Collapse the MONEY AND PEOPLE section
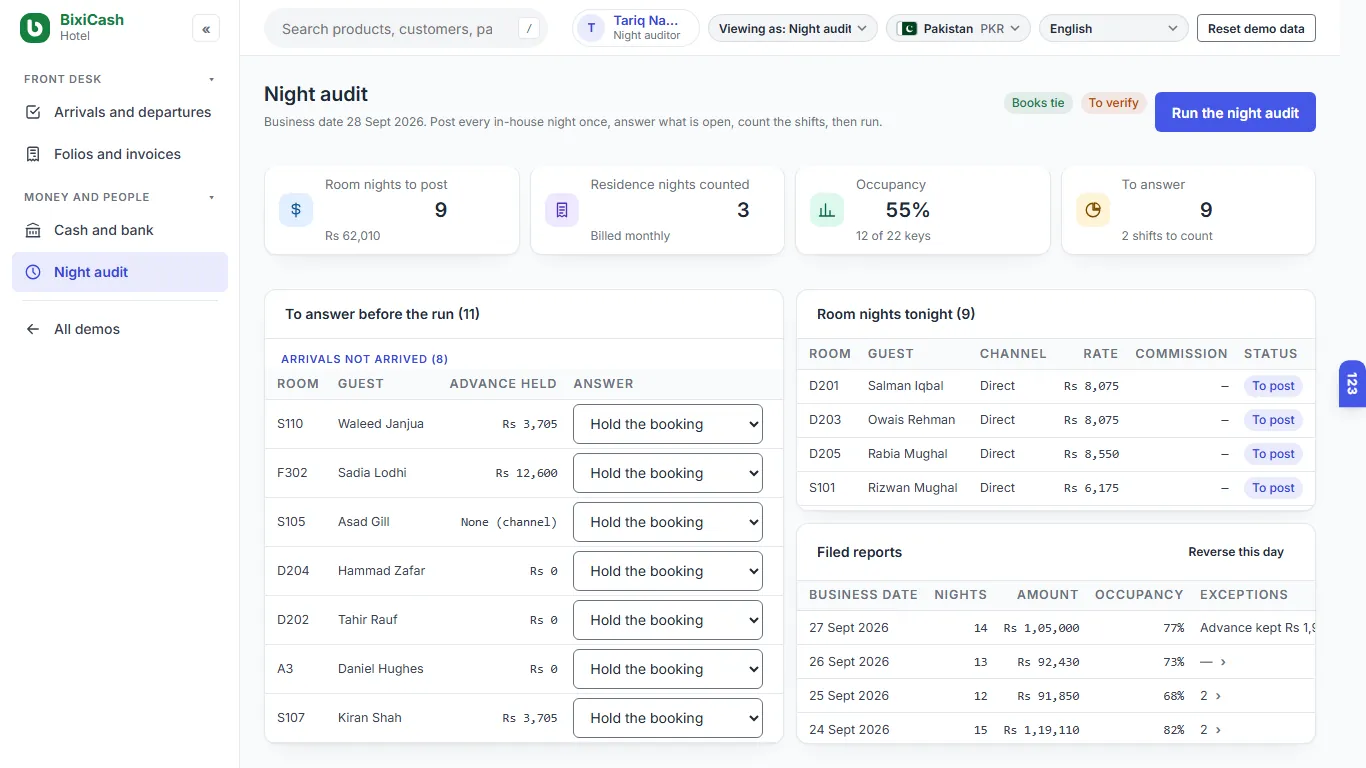 pyautogui.click(x=211, y=197)
